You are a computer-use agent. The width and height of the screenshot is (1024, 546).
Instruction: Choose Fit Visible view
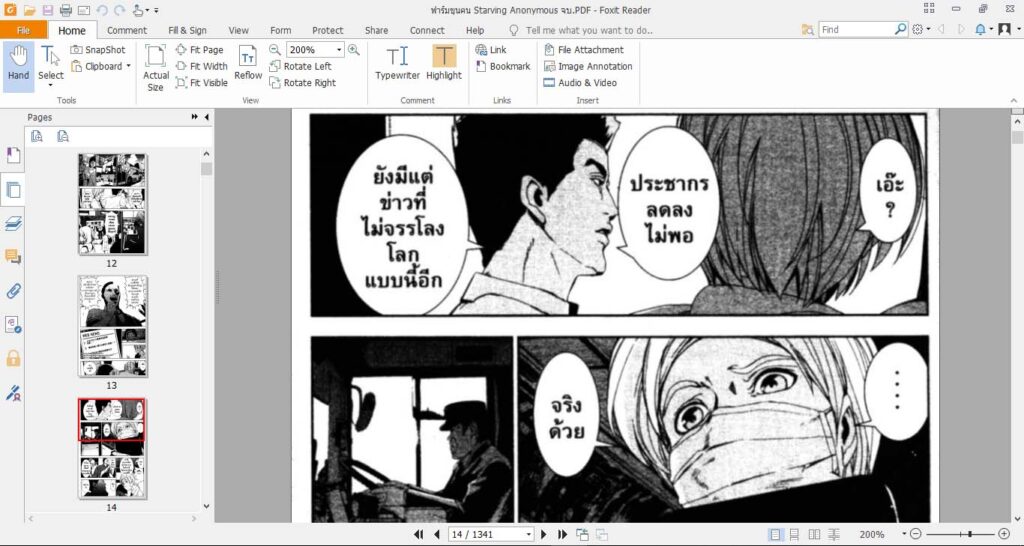point(202,82)
